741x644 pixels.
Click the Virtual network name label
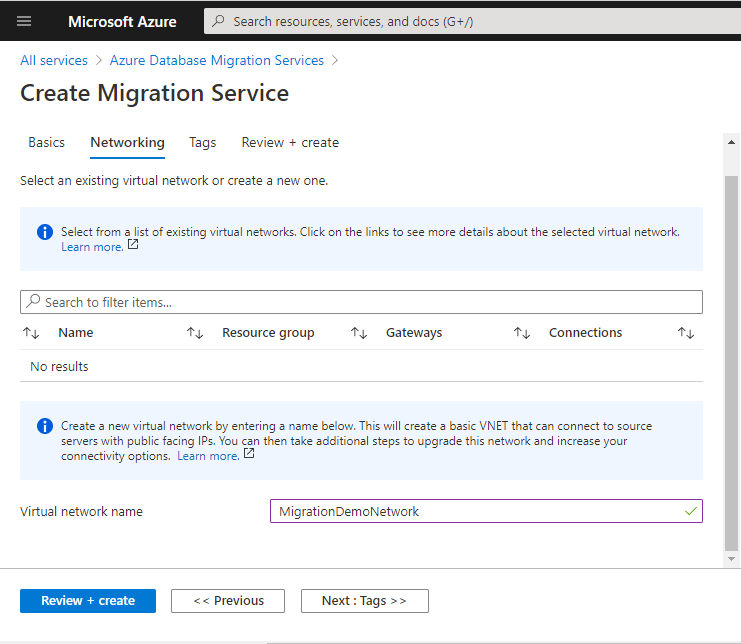(x=81, y=511)
